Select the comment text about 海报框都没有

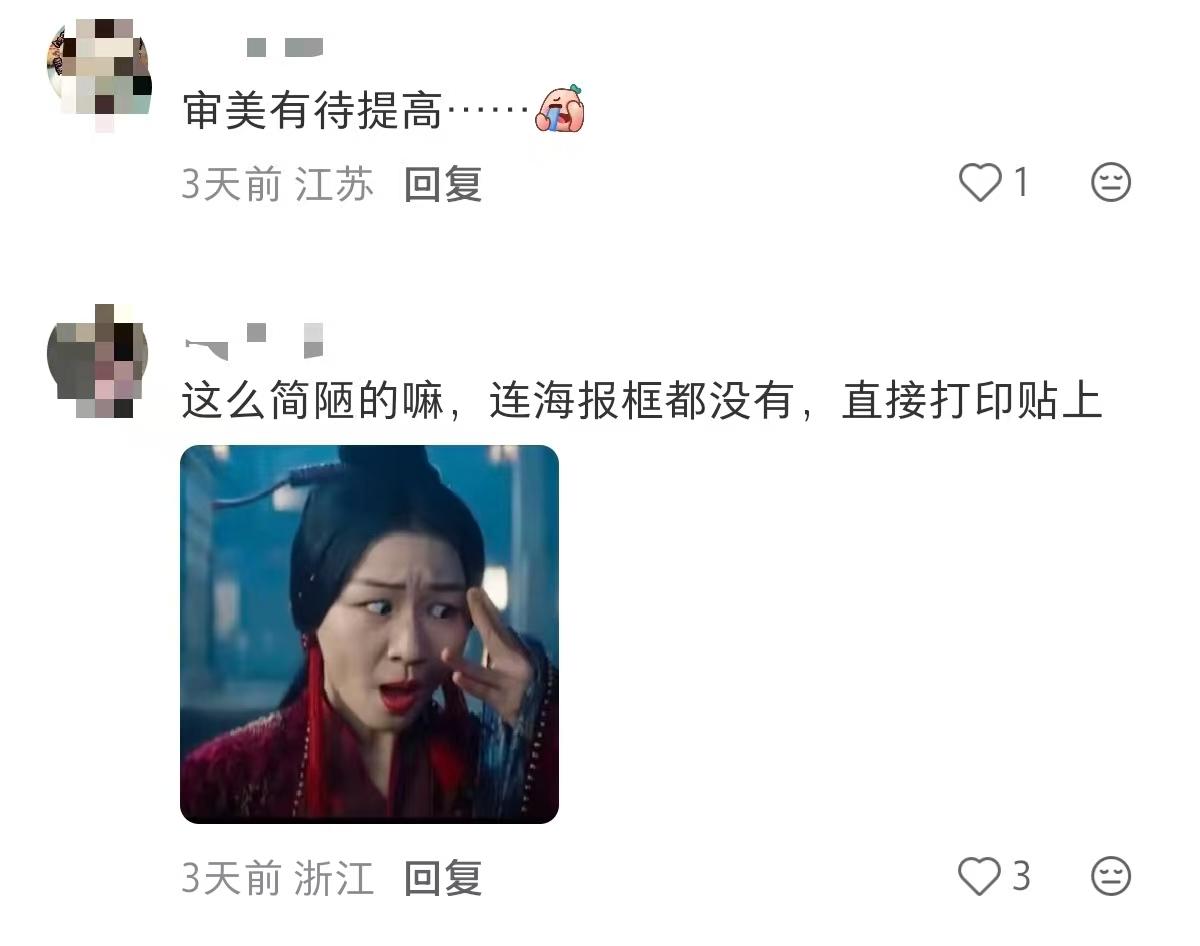pos(642,402)
